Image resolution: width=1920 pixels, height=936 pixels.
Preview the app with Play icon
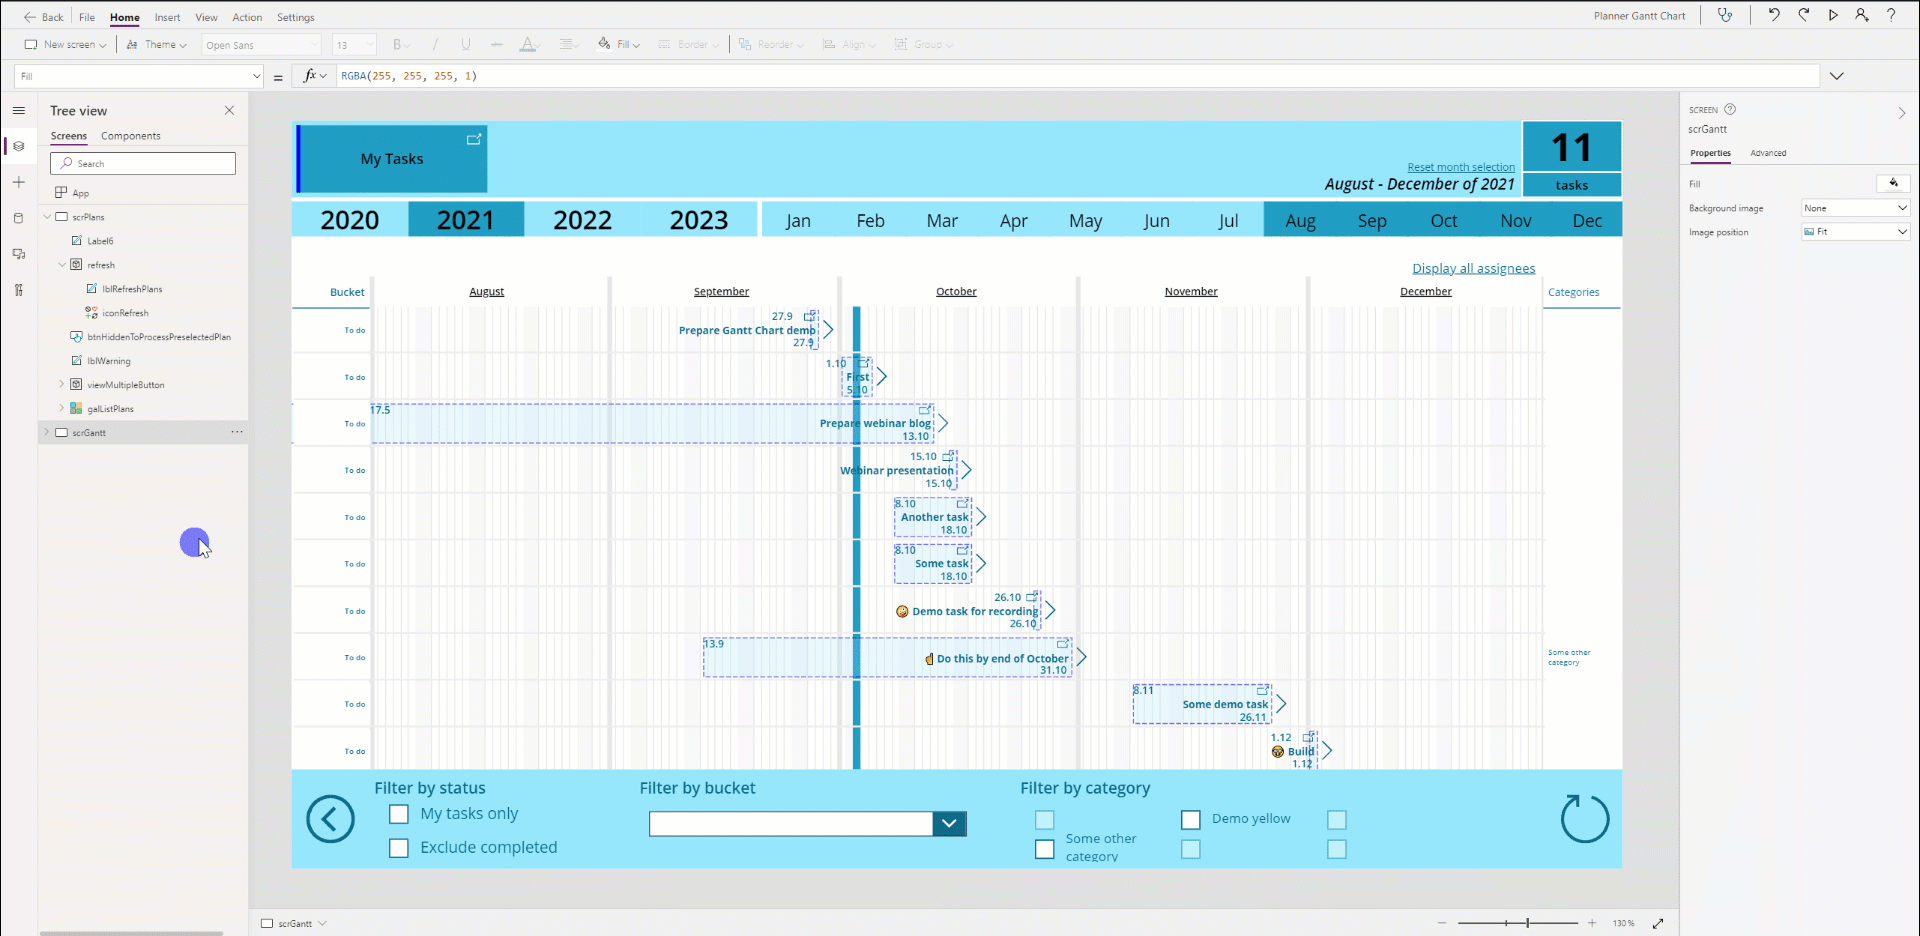1833,15
